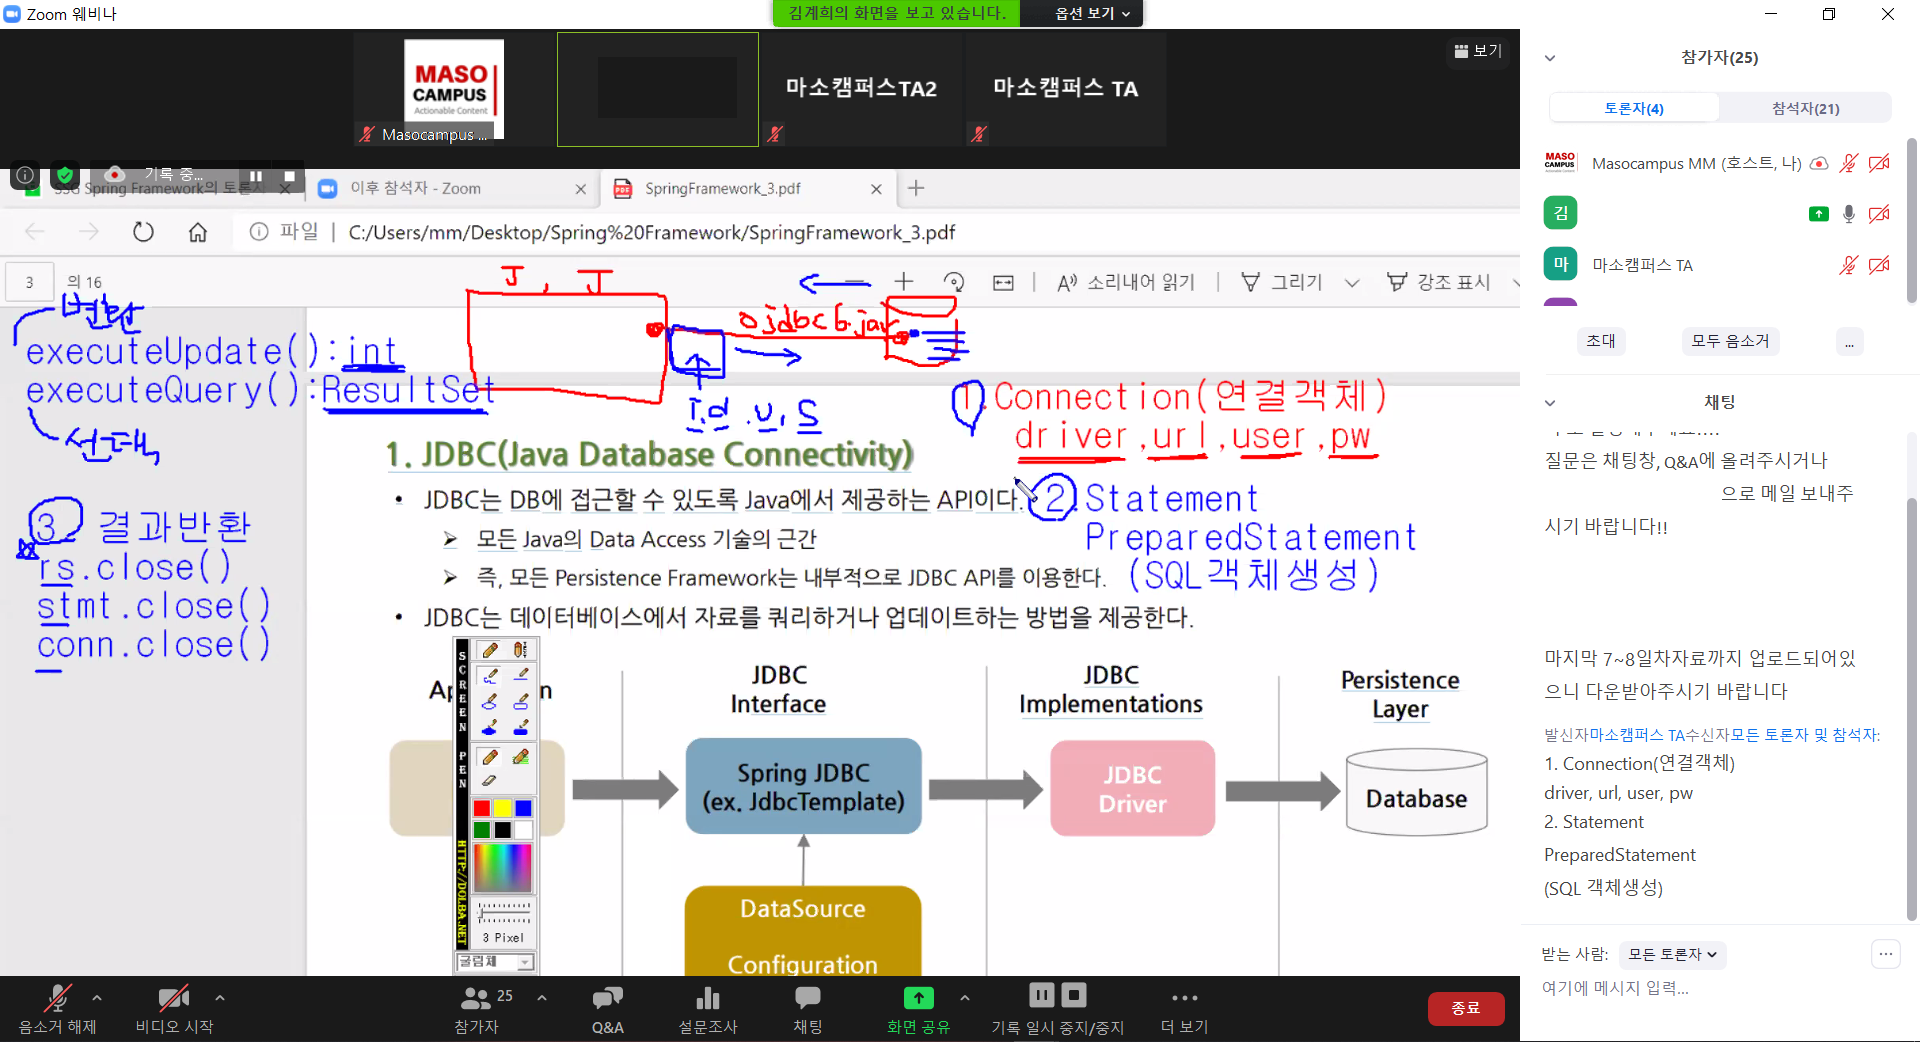Collapse the chat (채팅) panel chevron
Image resolution: width=1920 pixels, height=1042 pixels.
point(1550,402)
